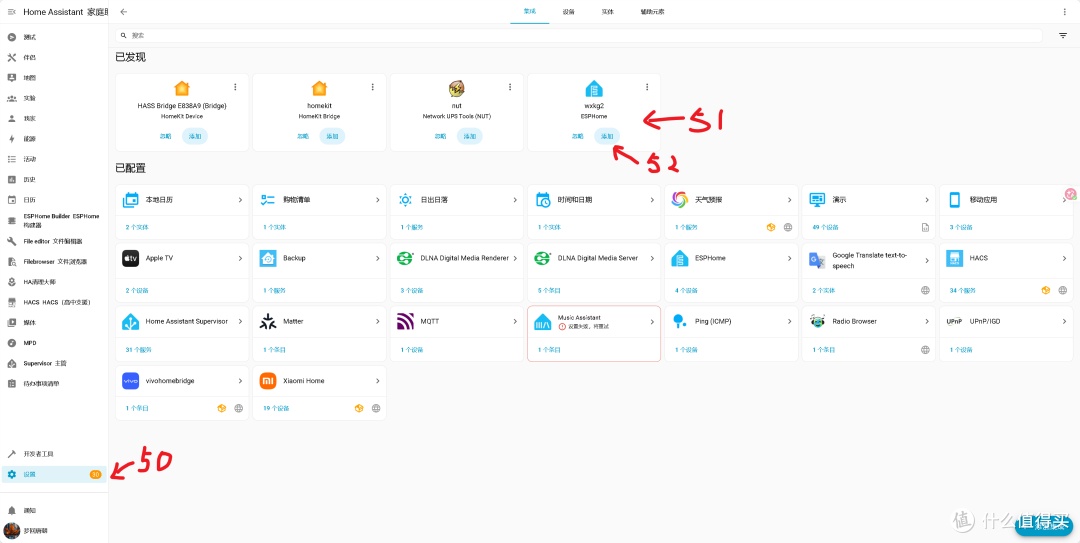Screen dimensions: 1080x543
Task: Open the 历史 history sidebar item
Action: point(54,180)
